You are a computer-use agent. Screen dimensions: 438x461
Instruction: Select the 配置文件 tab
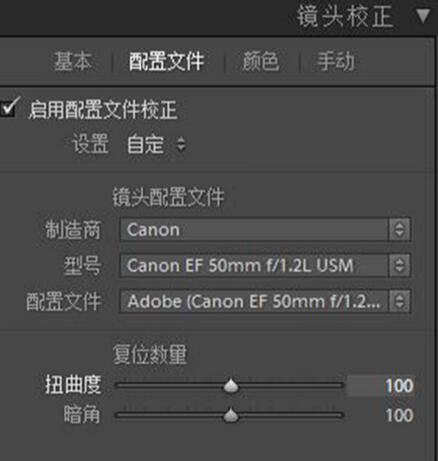tap(166, 61)
